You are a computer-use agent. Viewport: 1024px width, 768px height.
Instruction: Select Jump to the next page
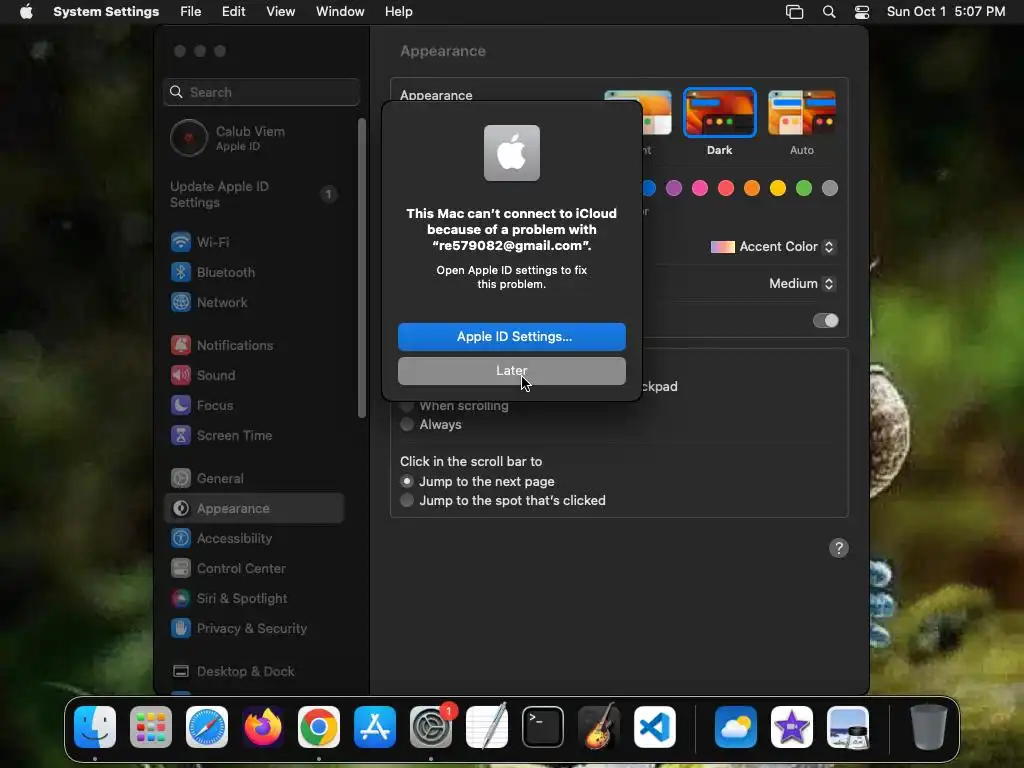pos(407,481)
